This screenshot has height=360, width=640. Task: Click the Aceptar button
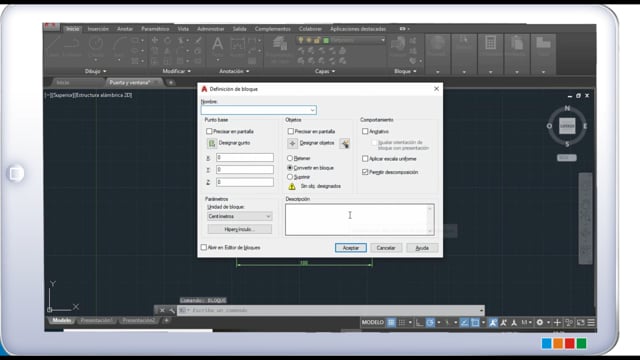tap(351, 248)
